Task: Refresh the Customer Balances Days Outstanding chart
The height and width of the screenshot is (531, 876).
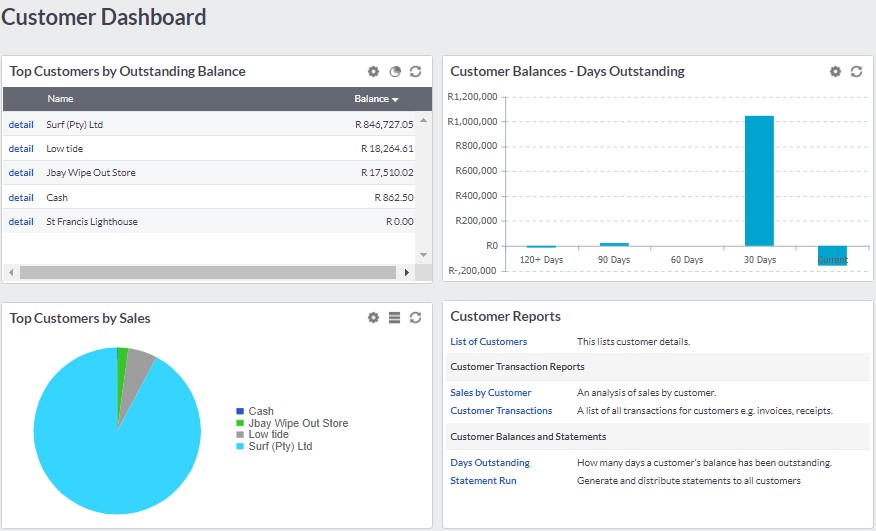Action: 856,72
